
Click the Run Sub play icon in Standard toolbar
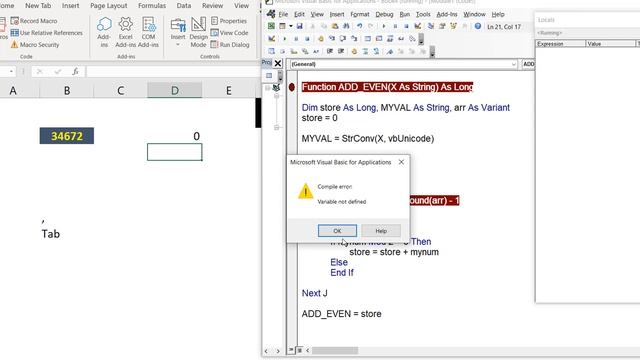384,26
